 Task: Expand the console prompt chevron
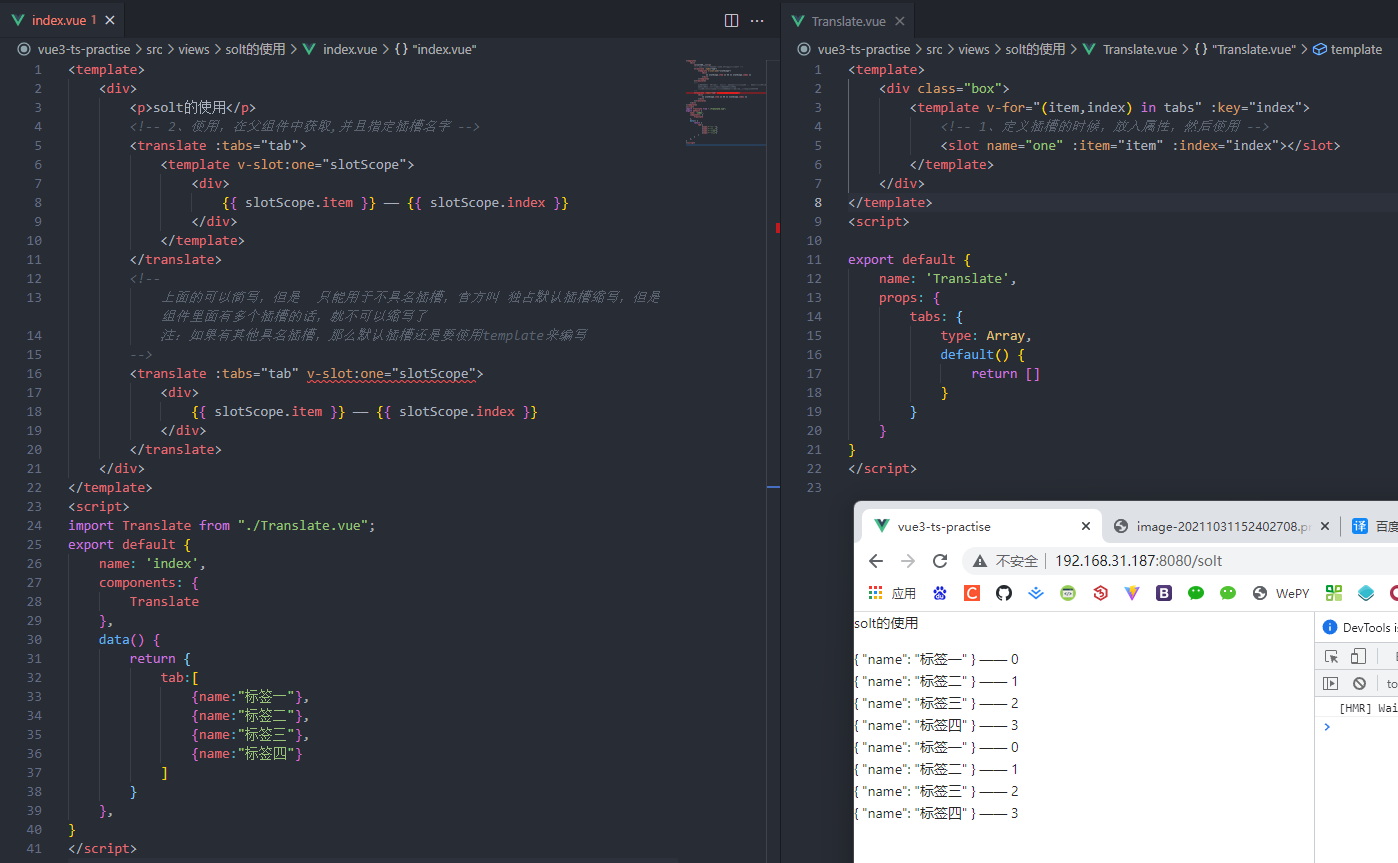tap(1327, 727)
